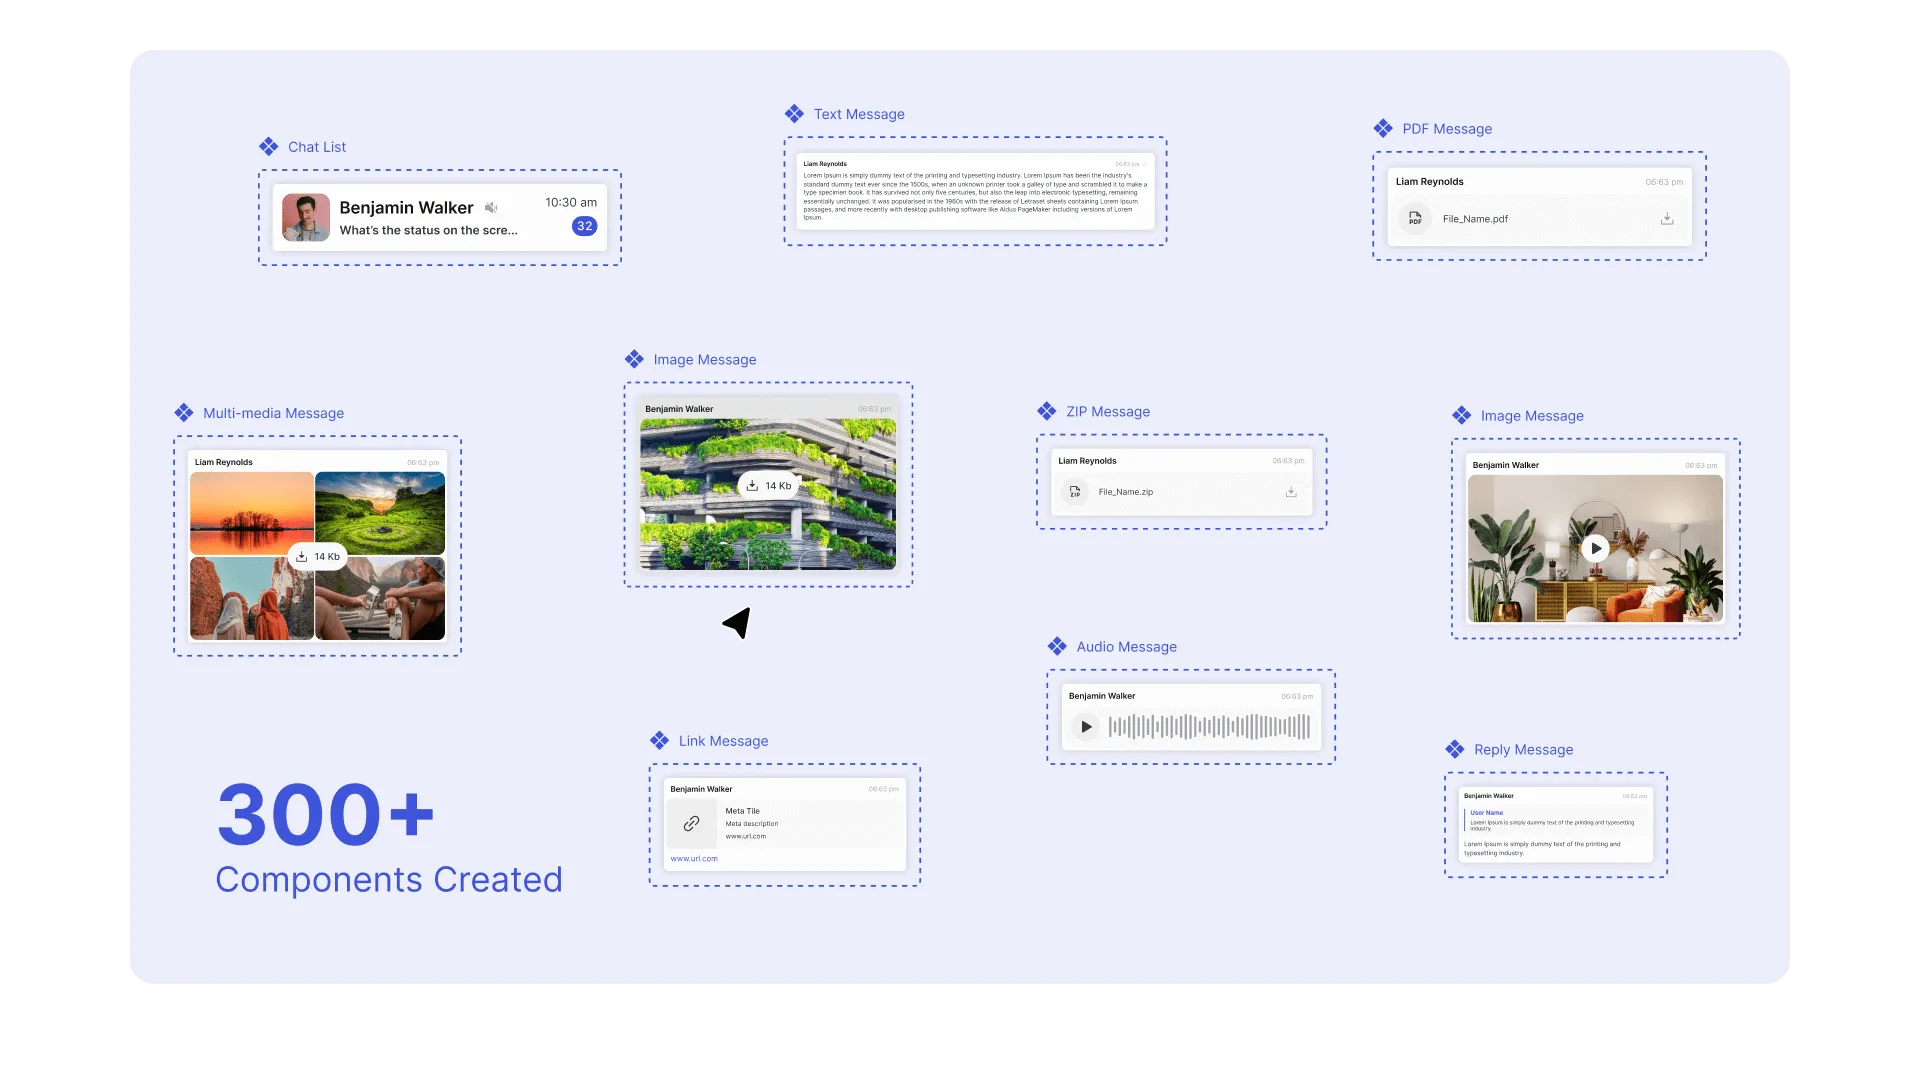Click the File_Name.pdf file name
Image resolution: width=1920 pixels, height=1084 pixels.
coord(1475,219)
